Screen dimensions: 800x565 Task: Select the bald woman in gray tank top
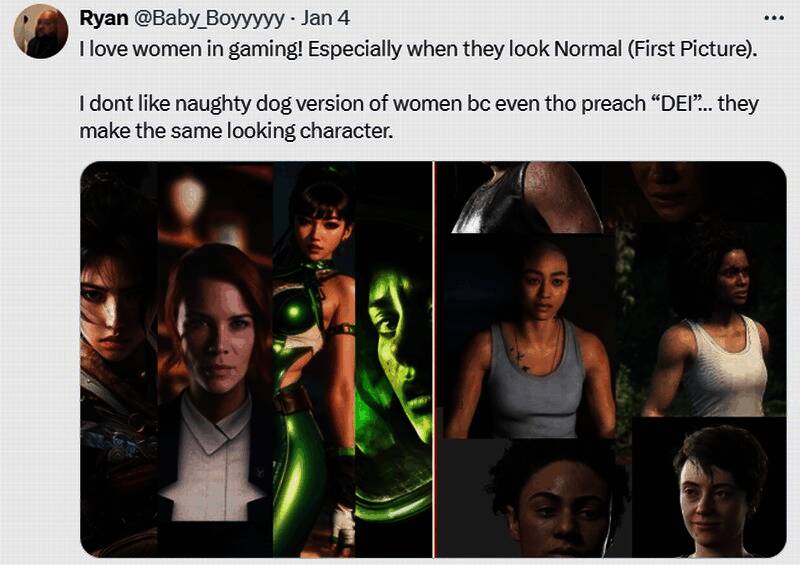pos(531,337)
